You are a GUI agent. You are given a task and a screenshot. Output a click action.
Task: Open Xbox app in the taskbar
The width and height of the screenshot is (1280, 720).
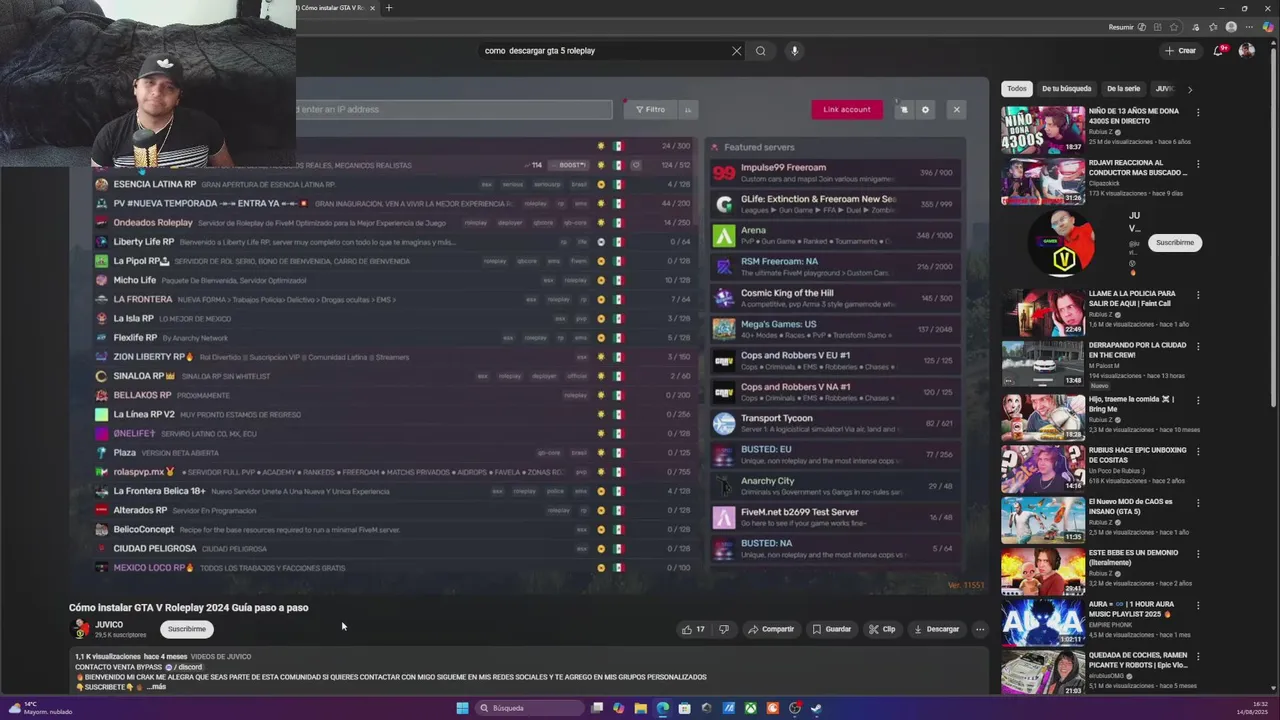(x=750, y=708)
